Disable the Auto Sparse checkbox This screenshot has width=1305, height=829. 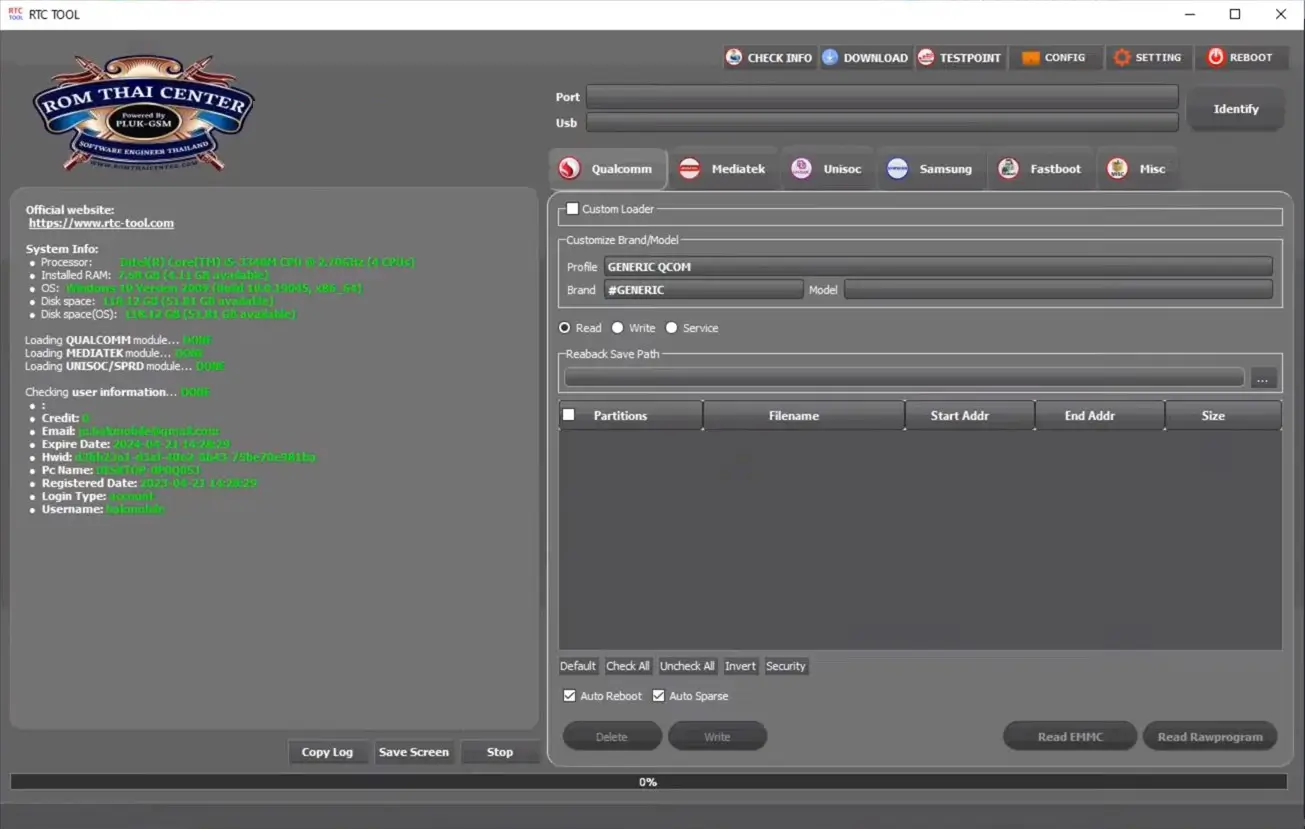tap(659, 696)
